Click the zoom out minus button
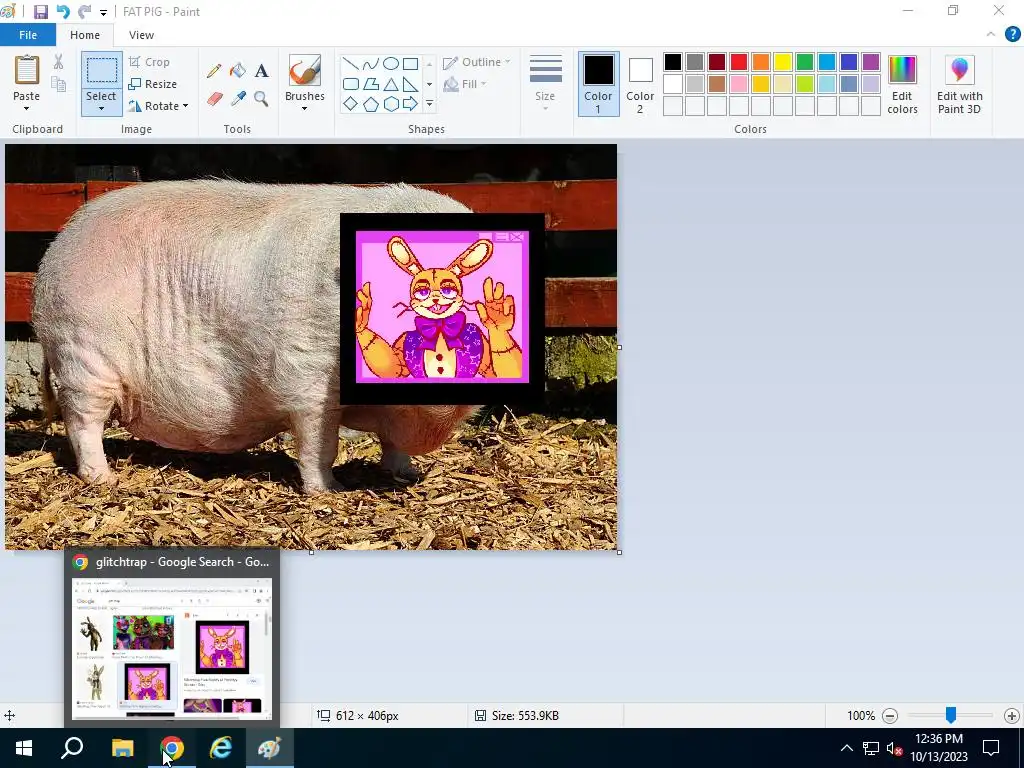 point(889,716)
